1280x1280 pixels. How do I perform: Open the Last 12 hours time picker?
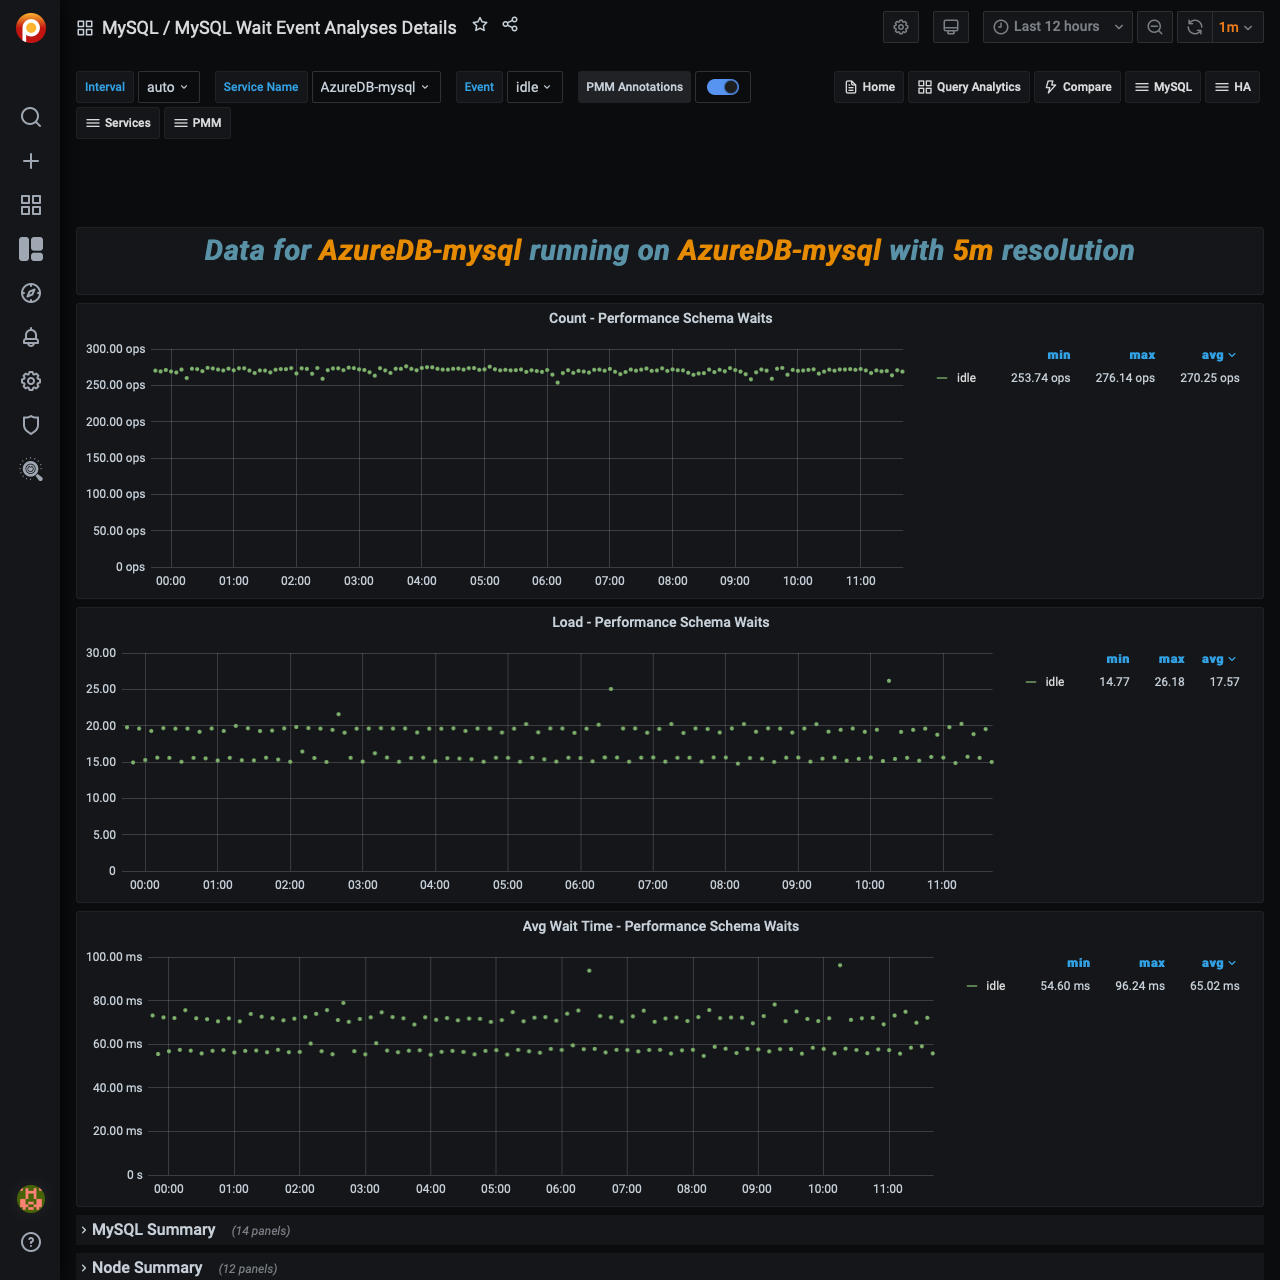(x=1057, y=27)
